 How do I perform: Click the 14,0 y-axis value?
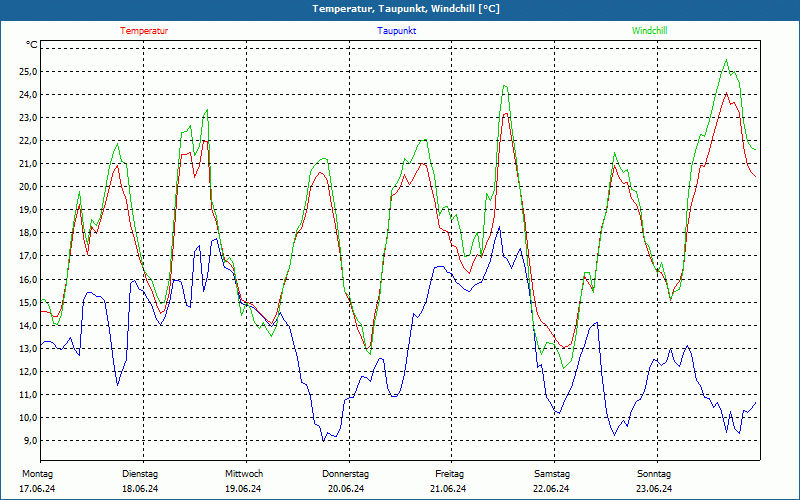tap(28, 325)
